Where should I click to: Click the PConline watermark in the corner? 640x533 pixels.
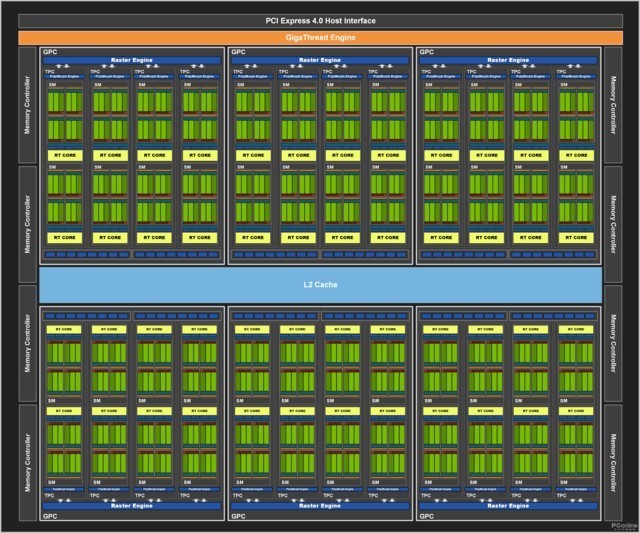[x=620, y=522]
